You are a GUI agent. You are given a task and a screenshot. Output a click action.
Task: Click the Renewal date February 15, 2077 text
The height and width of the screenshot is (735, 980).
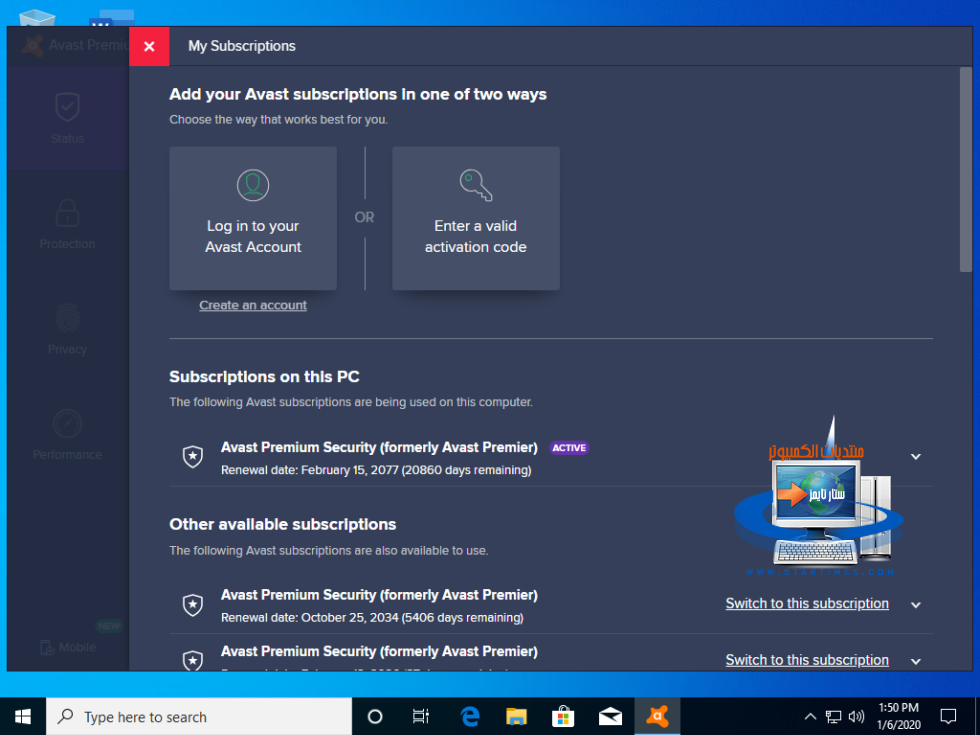(376, 470)
